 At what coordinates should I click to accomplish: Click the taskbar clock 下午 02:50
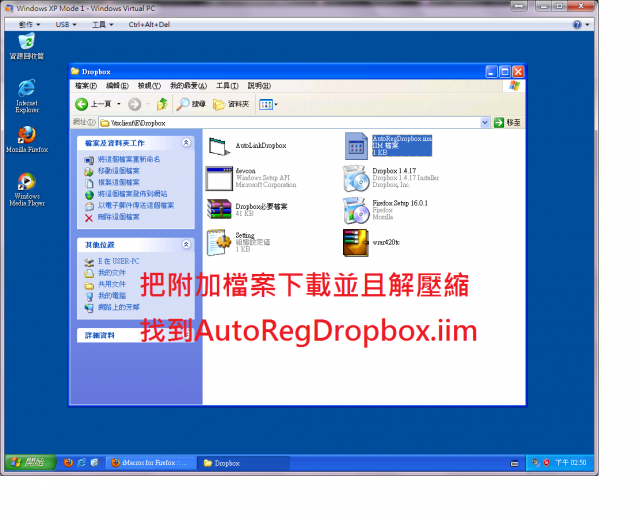(570, 463)
